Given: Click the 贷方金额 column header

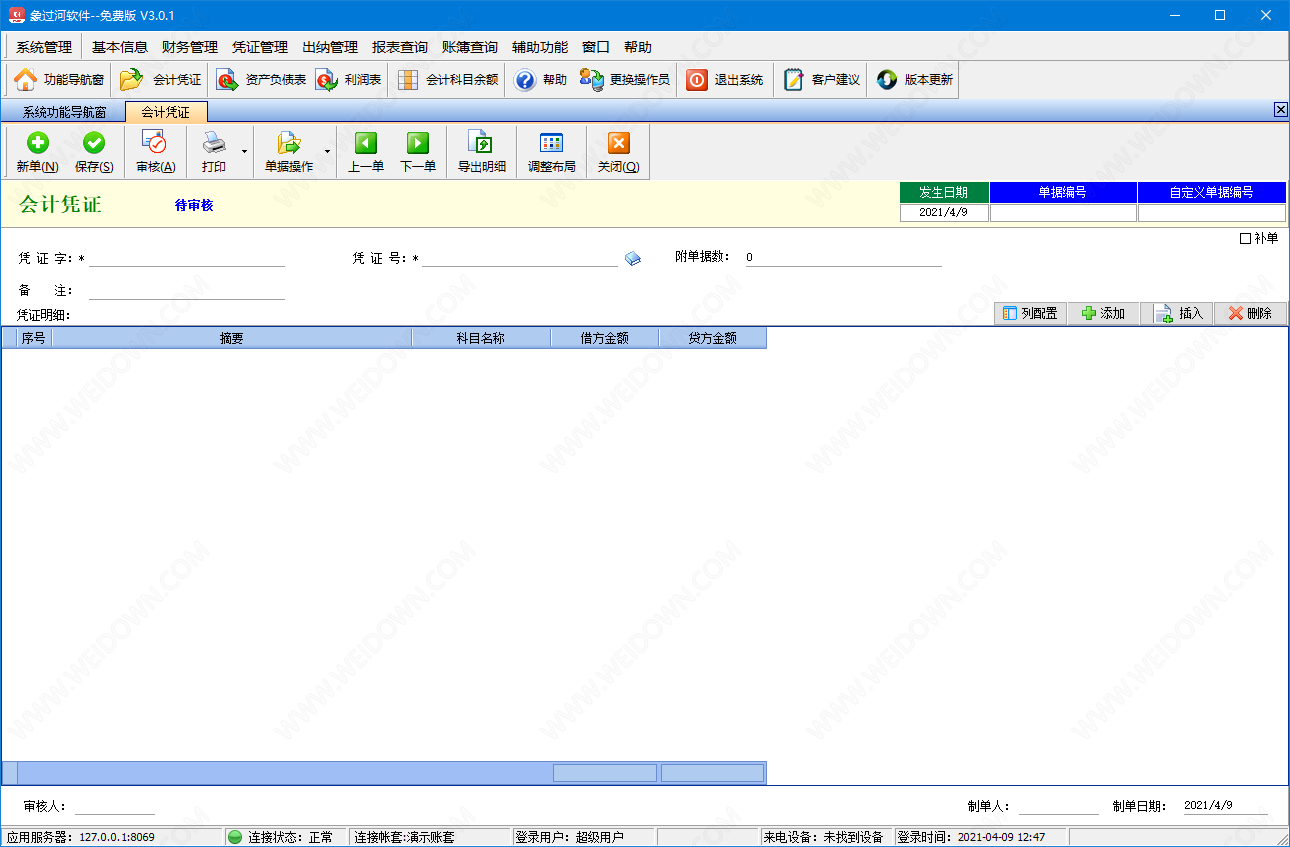Looking at the screenshot, I should 713,338.
